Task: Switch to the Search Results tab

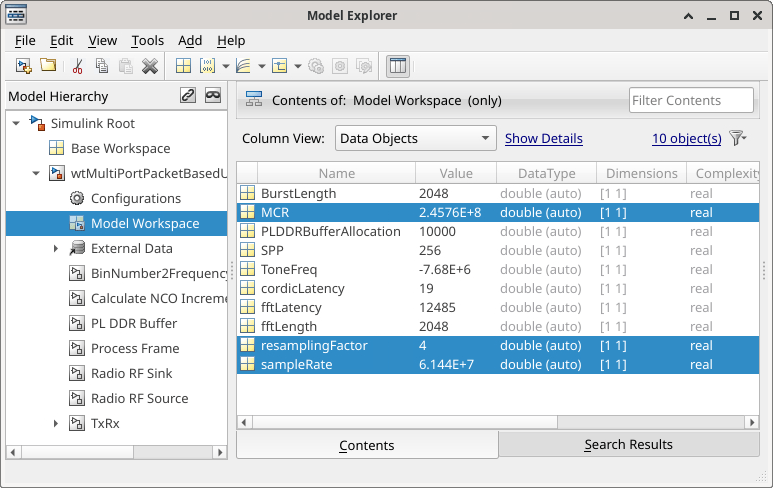Action: click(x=628, y=445)
